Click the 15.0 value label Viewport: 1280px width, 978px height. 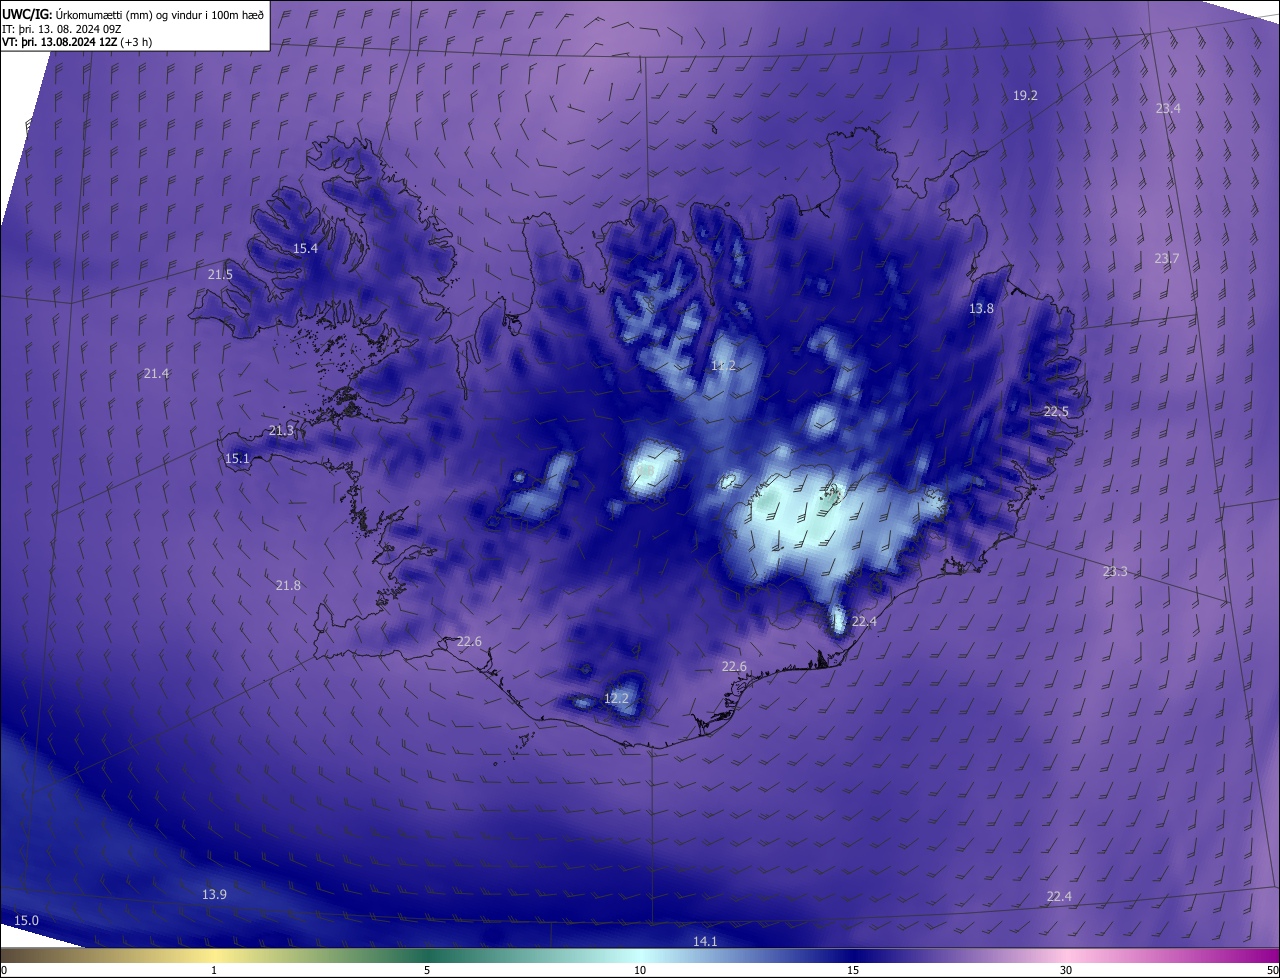tap(26, 920)
